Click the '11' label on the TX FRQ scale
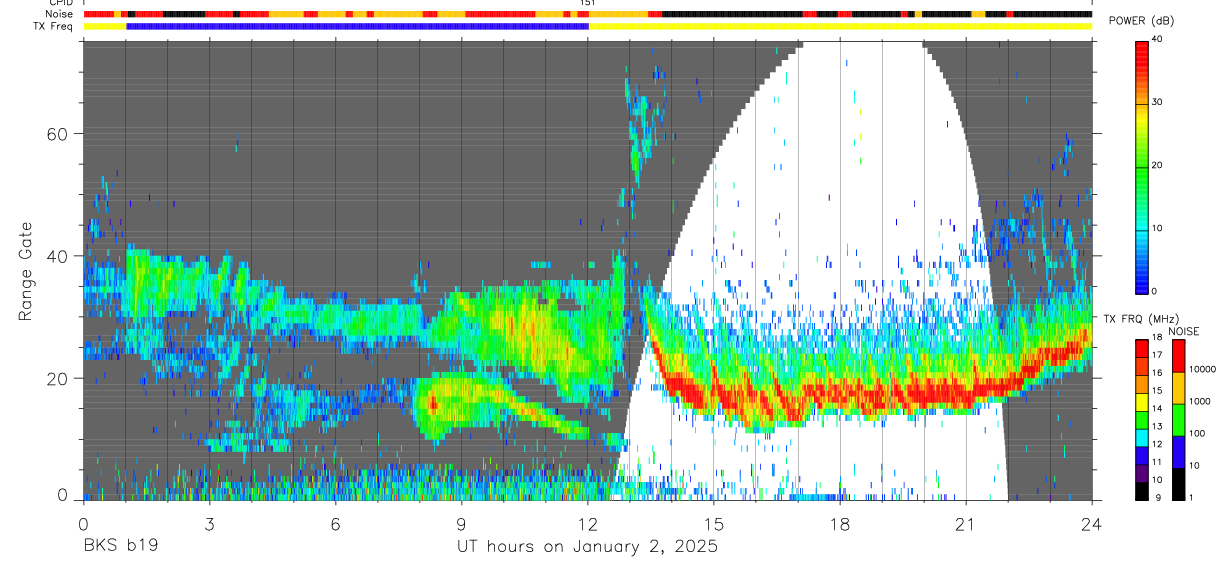 (1158, 461)
